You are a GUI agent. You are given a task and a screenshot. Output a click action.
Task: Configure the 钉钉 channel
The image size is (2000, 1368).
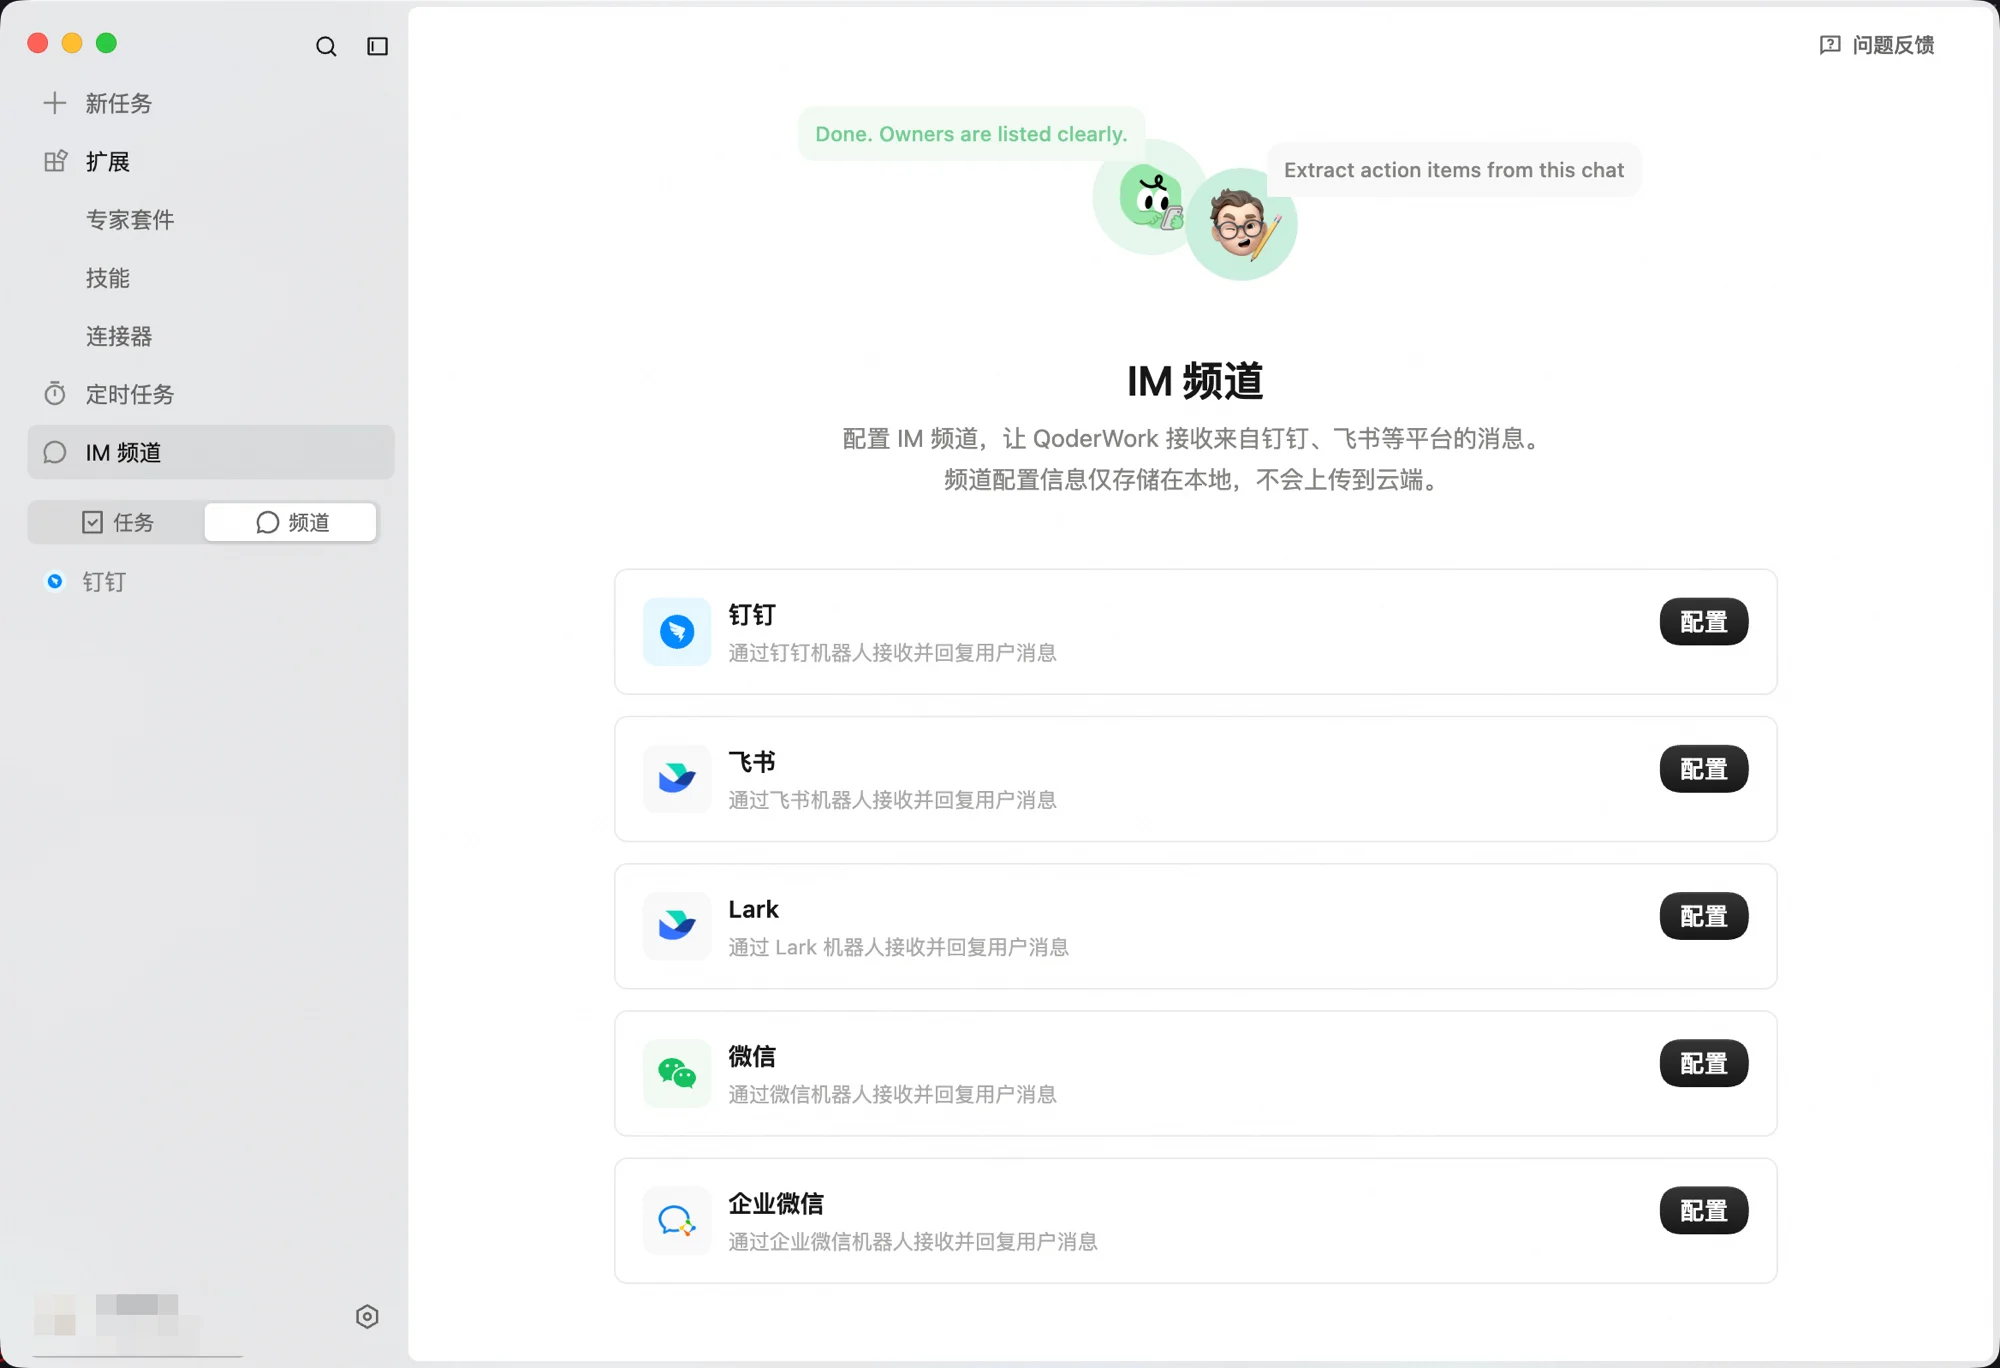click(1704, 622)
